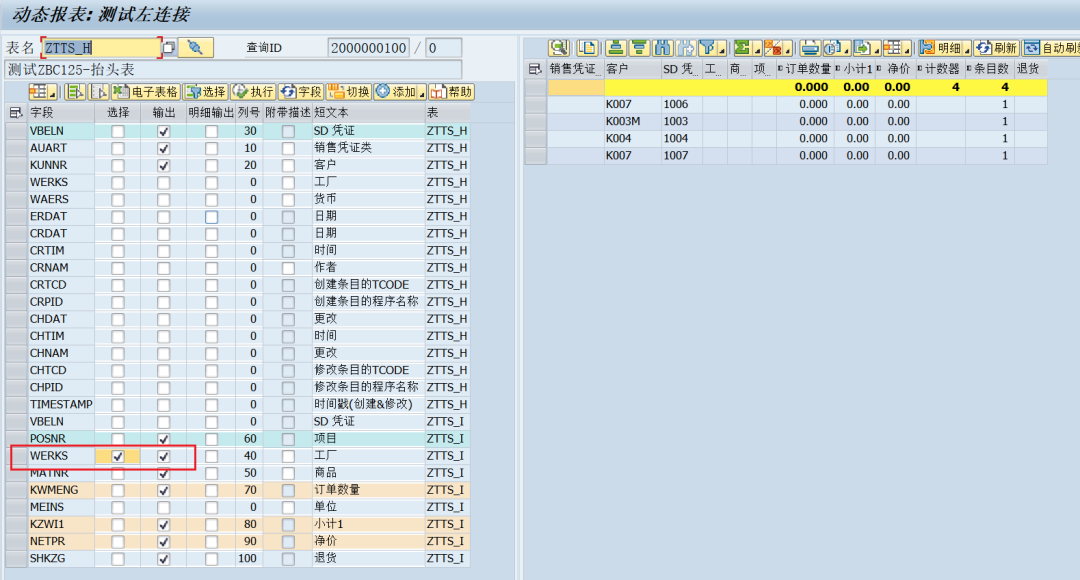The image size is (1080, 580).
Task: Click the export icon in result toolbar
Action: 862,48
